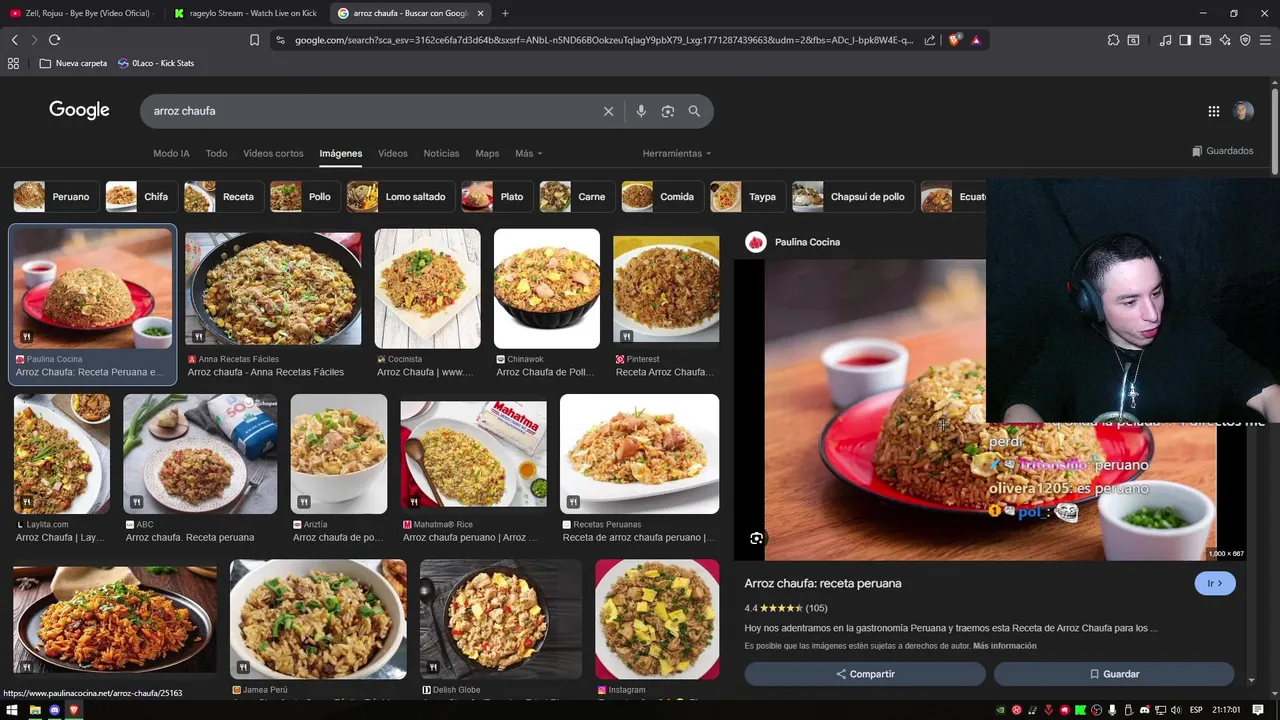Viewport: 1280px width, 720px height.
Task: Open the Leo AI sparkle icon
Action: pos(1225,40)
